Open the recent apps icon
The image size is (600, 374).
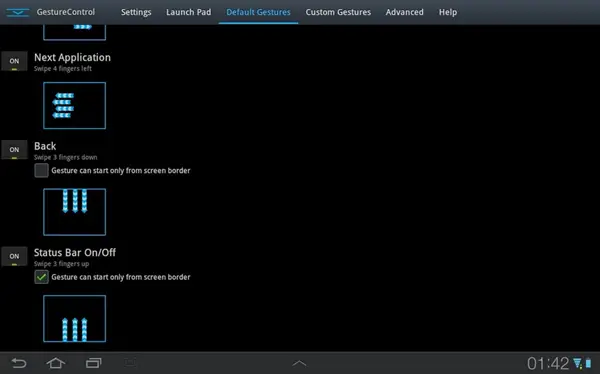(94, 363)
